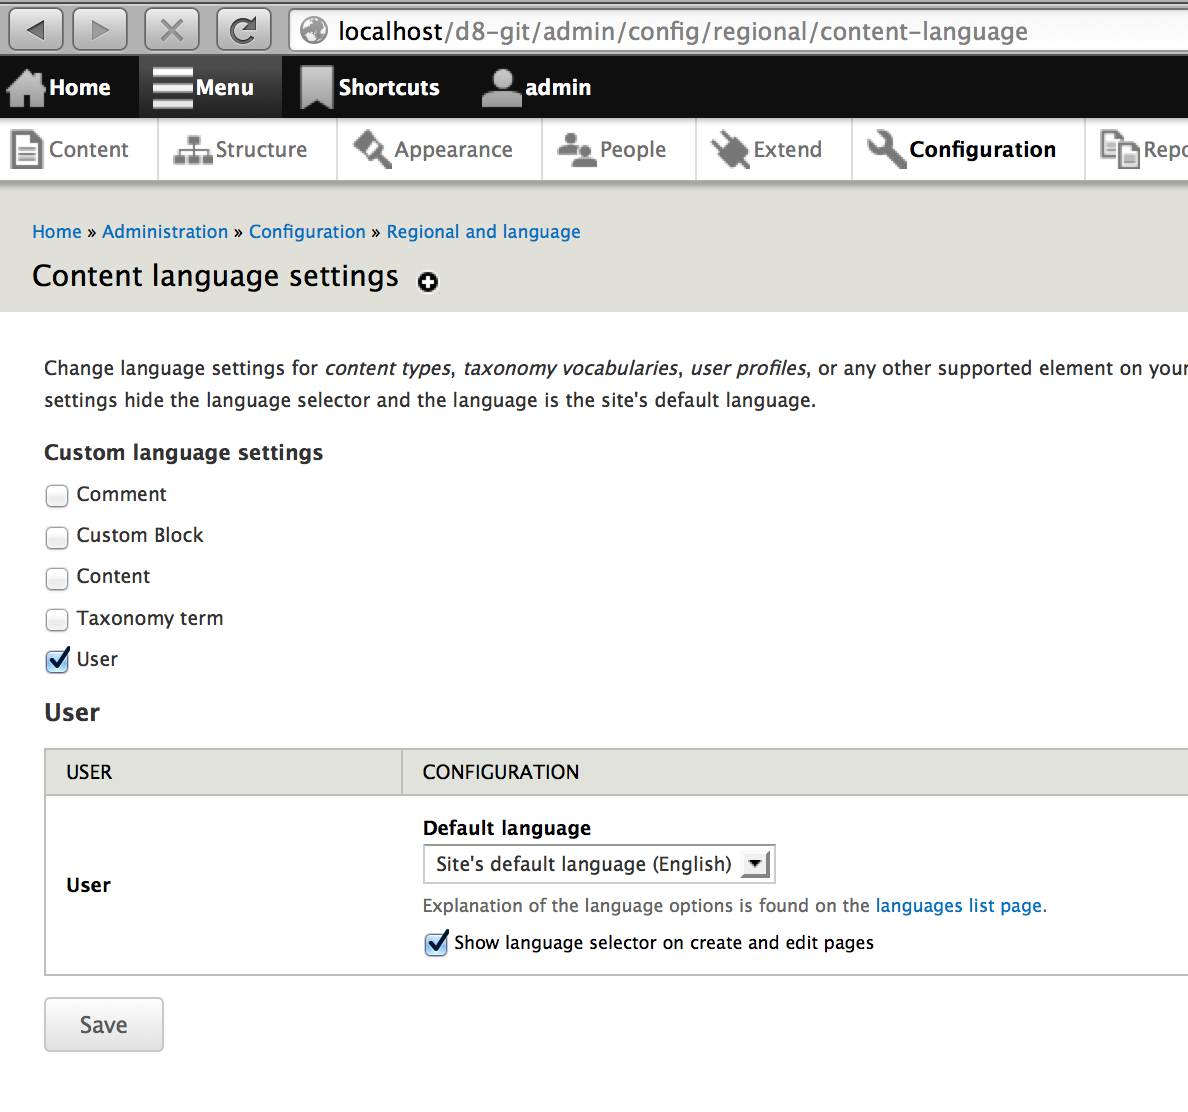The width and height of the screenshot is (1188, 1112).
Task: Click the globe site icon in address bar
Action: point(314,31)
